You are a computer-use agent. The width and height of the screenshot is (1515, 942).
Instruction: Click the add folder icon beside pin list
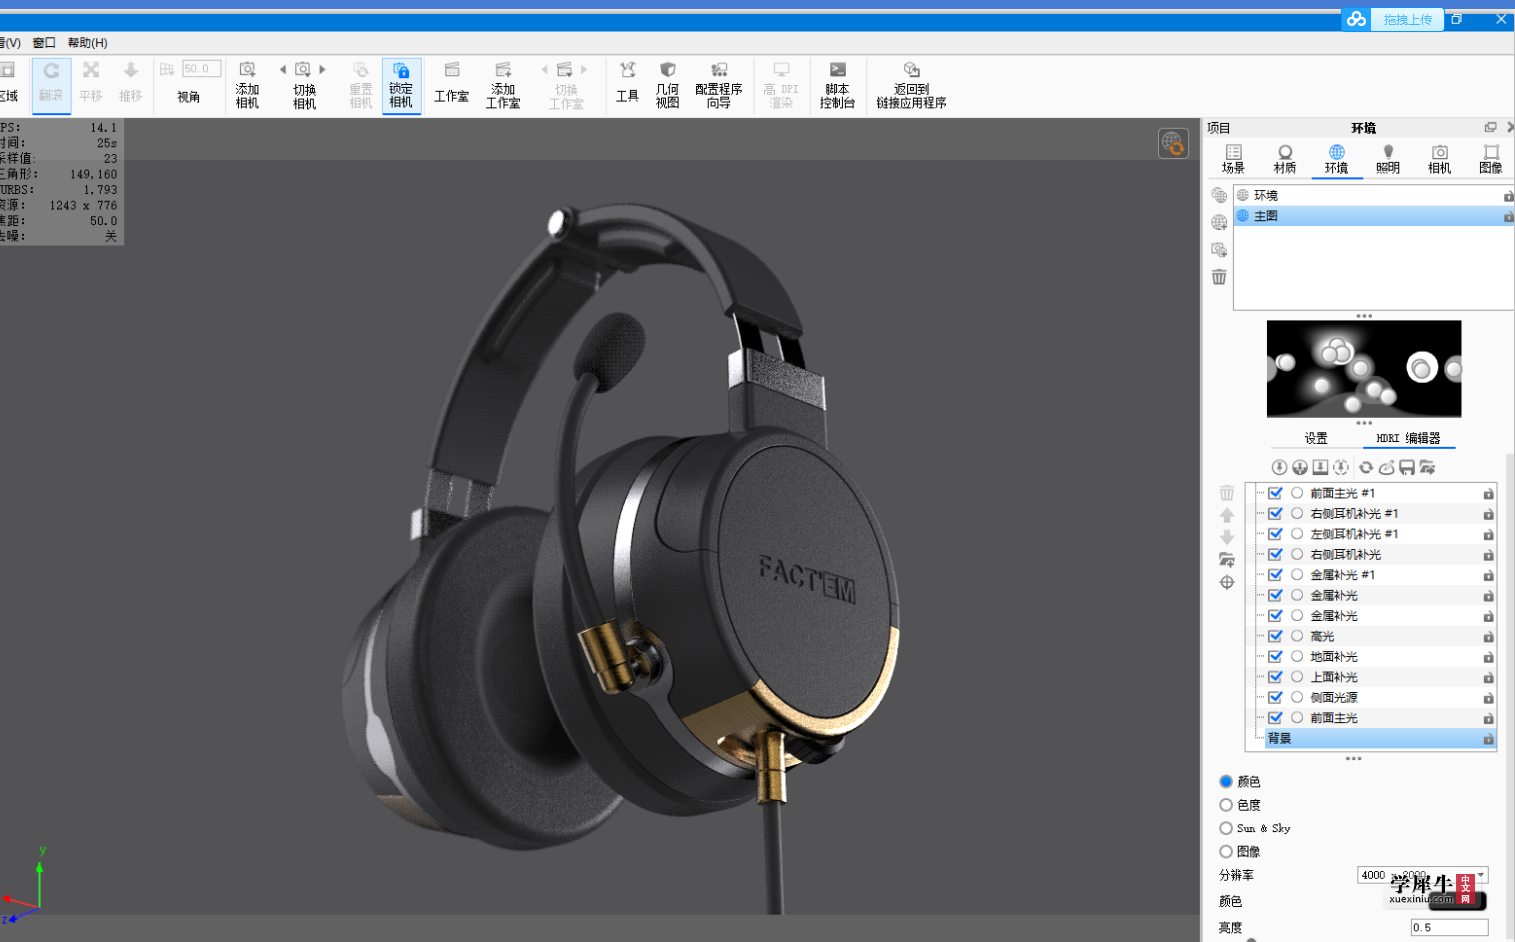(x=1227, y=560)
